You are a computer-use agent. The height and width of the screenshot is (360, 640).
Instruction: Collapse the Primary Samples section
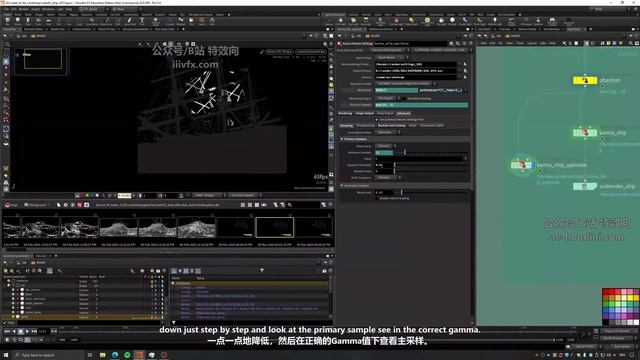(342, 139)
